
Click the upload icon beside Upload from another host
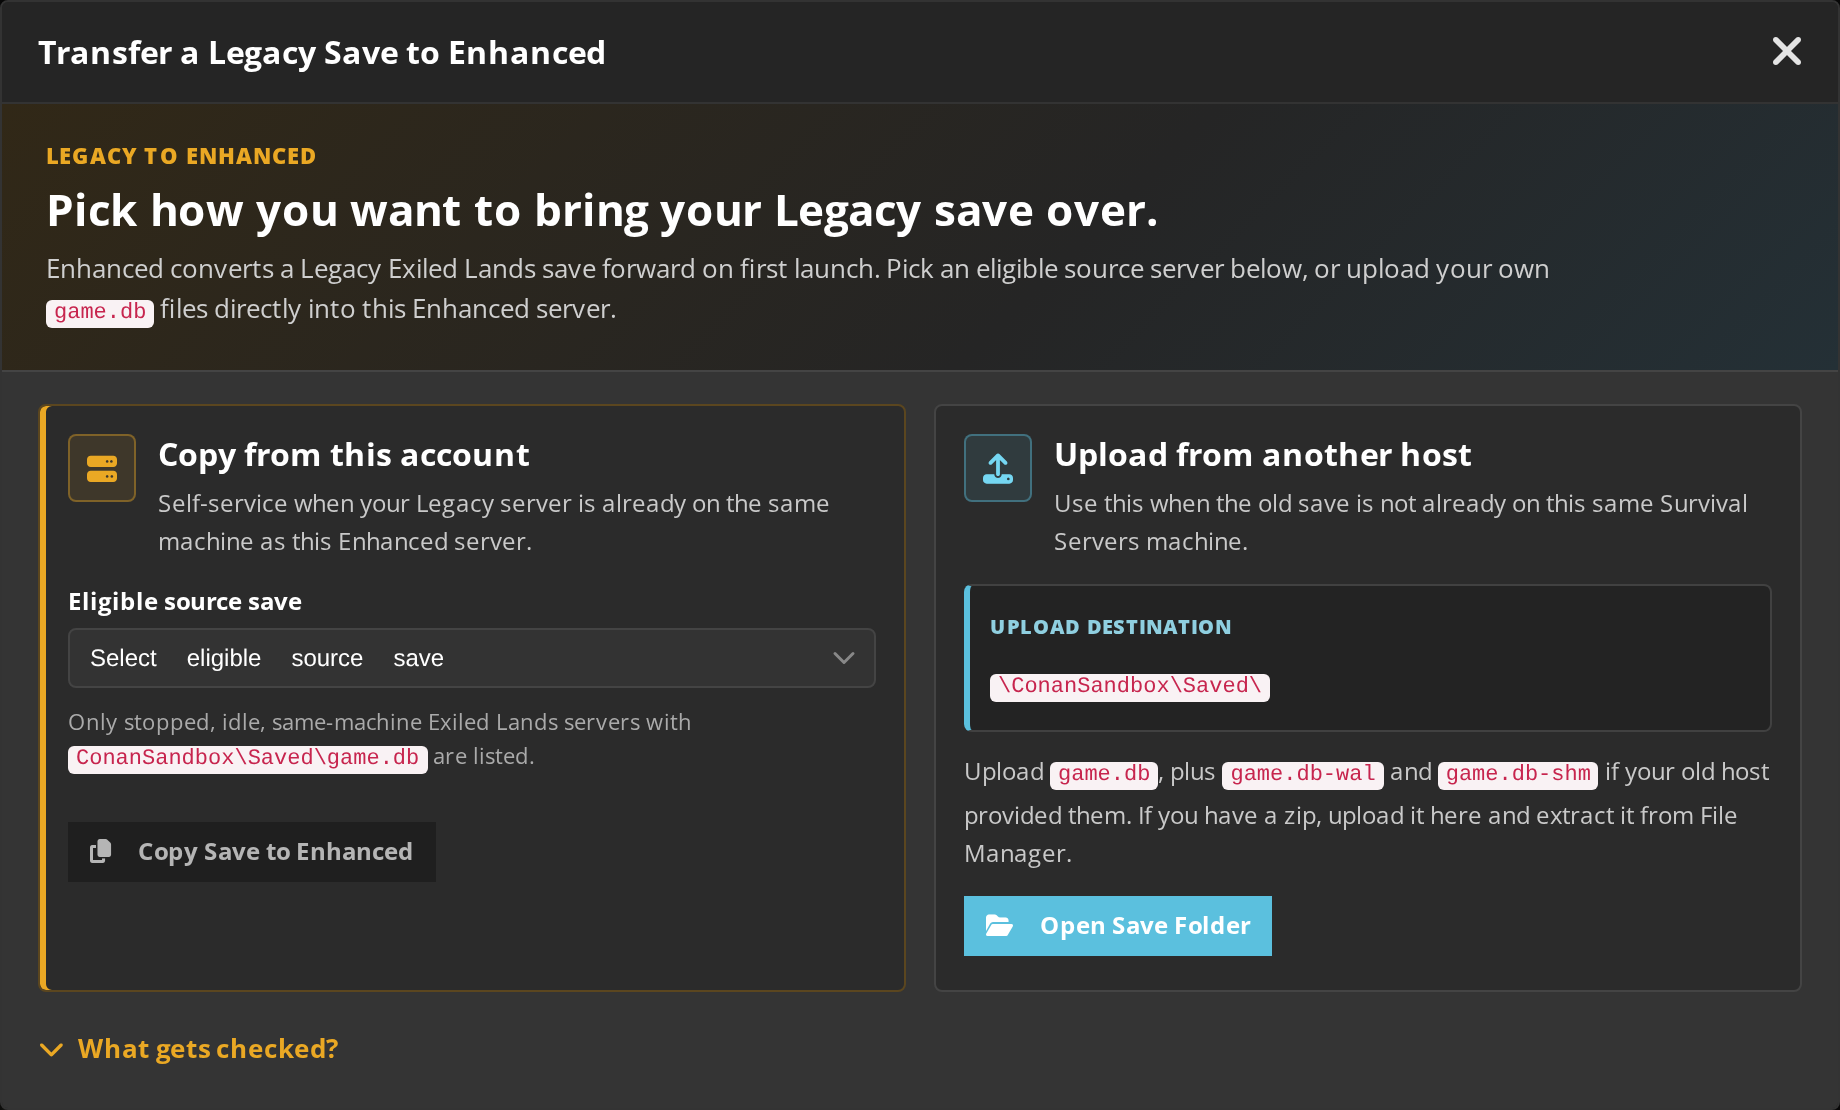998,468
